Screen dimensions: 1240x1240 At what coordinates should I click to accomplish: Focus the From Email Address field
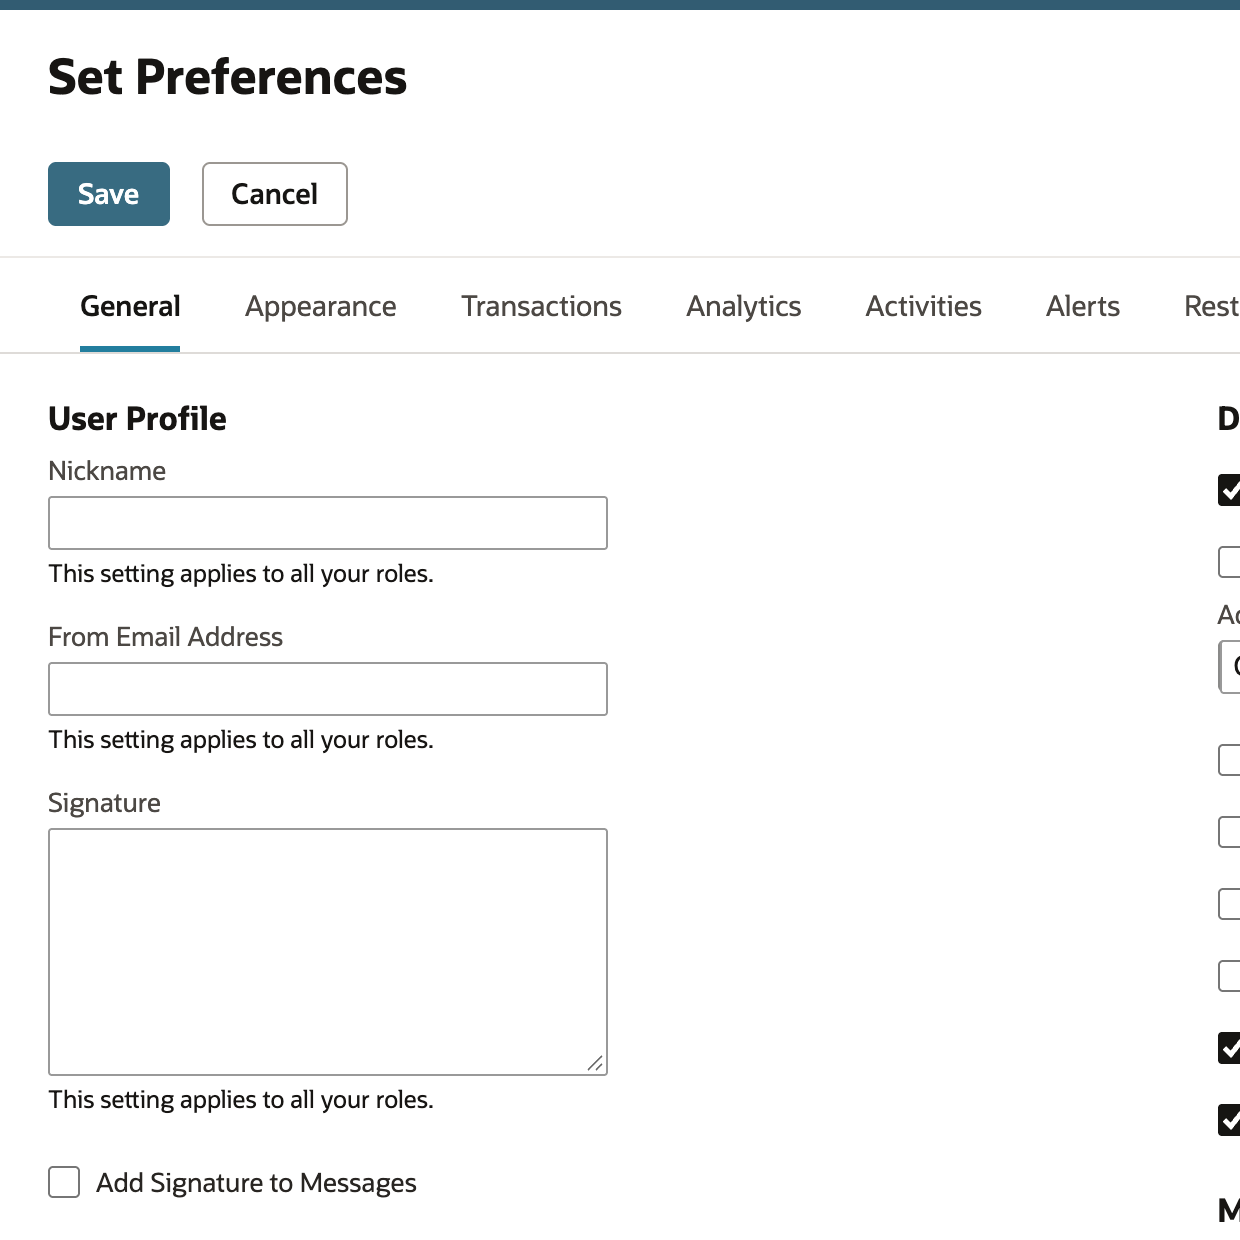tap(328, 689)
